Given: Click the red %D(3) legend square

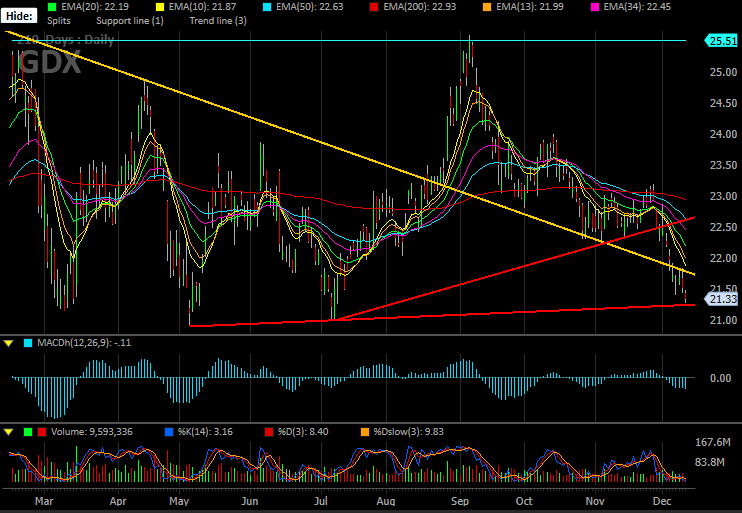Looking at the screenshot, I should (x=269, y=432).
